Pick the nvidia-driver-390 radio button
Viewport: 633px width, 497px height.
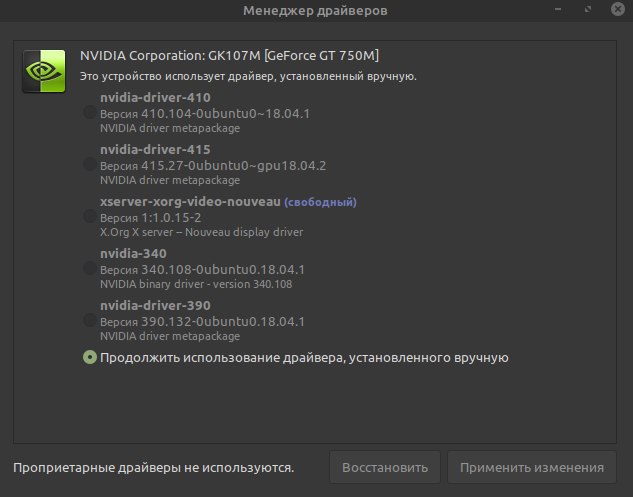90,321
